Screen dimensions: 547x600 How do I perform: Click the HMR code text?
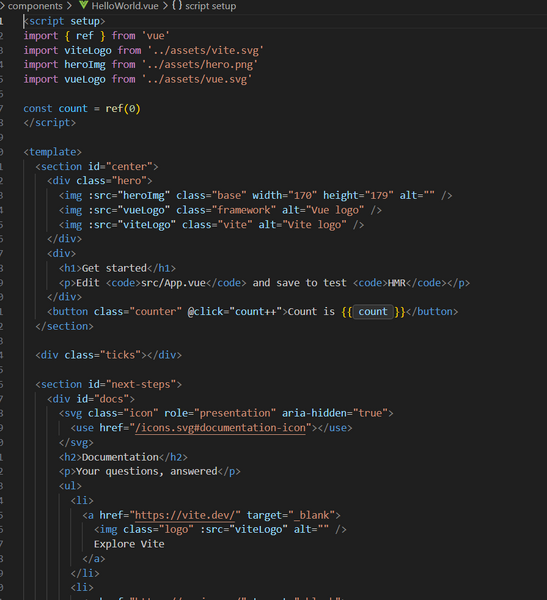pyautogui.click(x=397, y=282)
